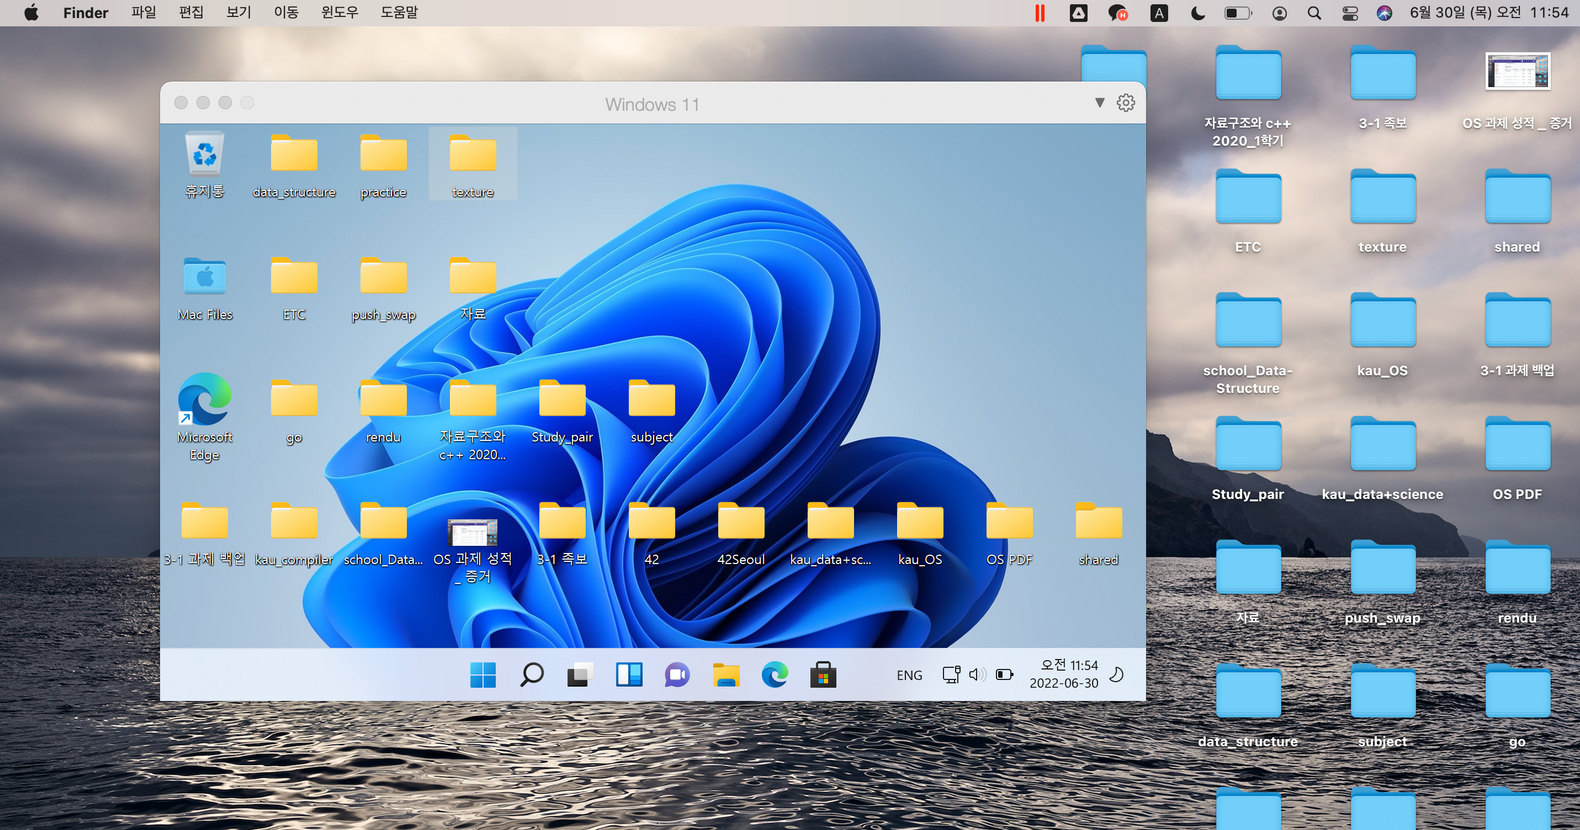Open the 편집 menu
This screenshot has height=830, width=1580.
coord(191,13)
